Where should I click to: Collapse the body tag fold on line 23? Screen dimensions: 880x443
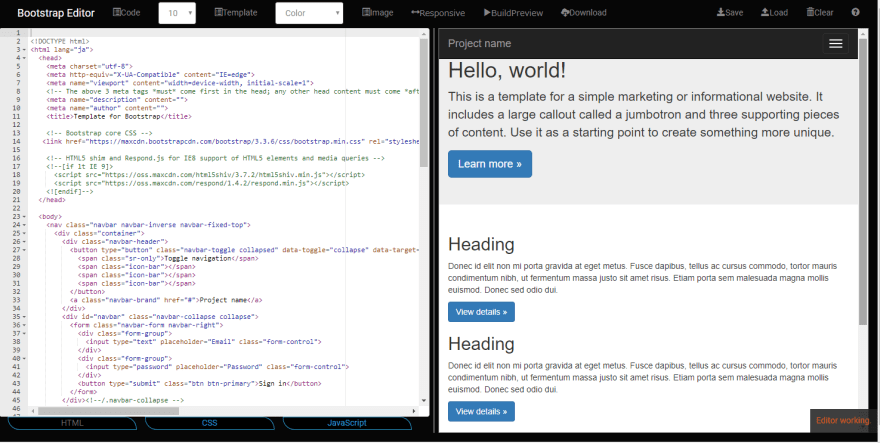(25, 217)
